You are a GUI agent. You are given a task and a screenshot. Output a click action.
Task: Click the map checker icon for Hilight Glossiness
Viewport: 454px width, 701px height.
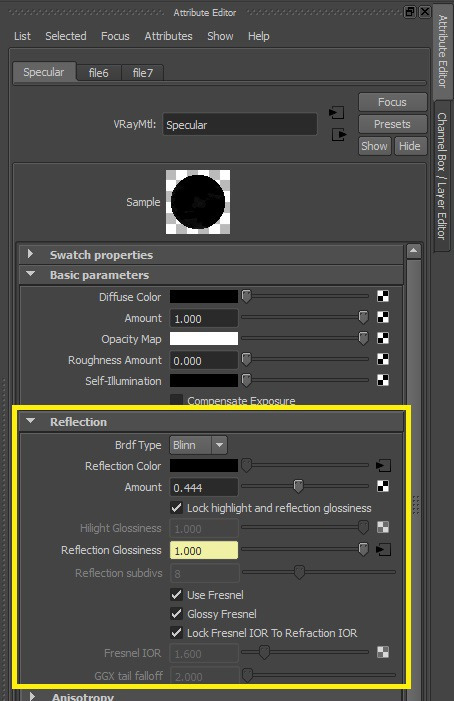[383, 528]
